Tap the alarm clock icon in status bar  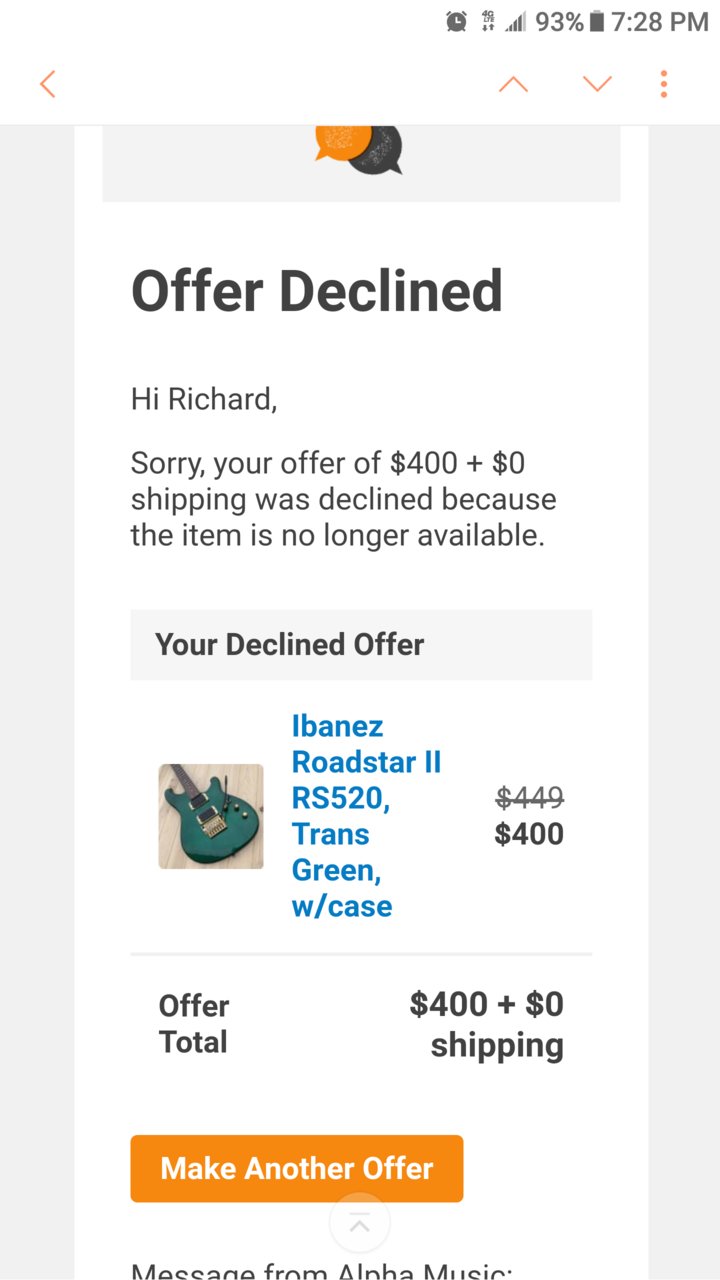[x=456, y=21]
